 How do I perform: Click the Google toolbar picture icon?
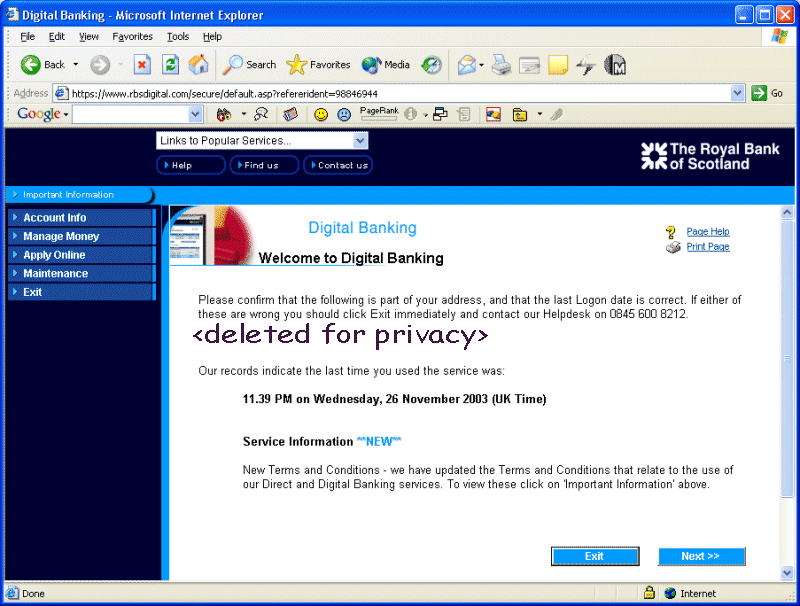tap(493, 114)
